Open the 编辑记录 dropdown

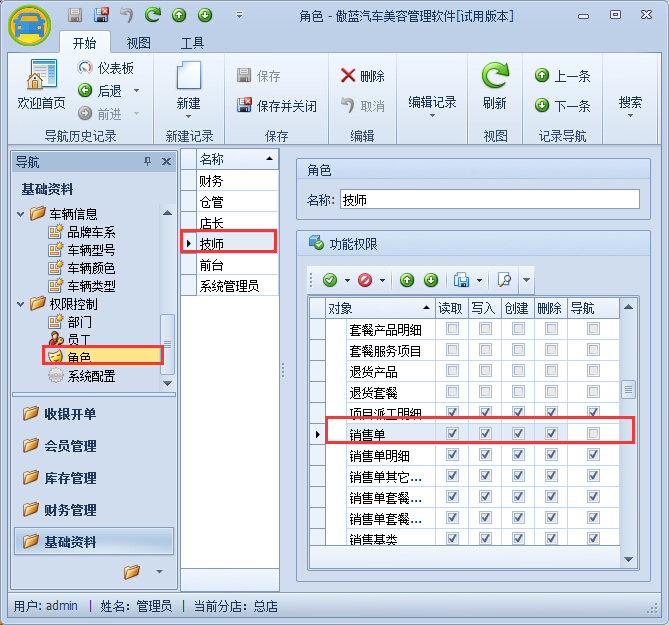pyautogui.click(x=432, y=103)
